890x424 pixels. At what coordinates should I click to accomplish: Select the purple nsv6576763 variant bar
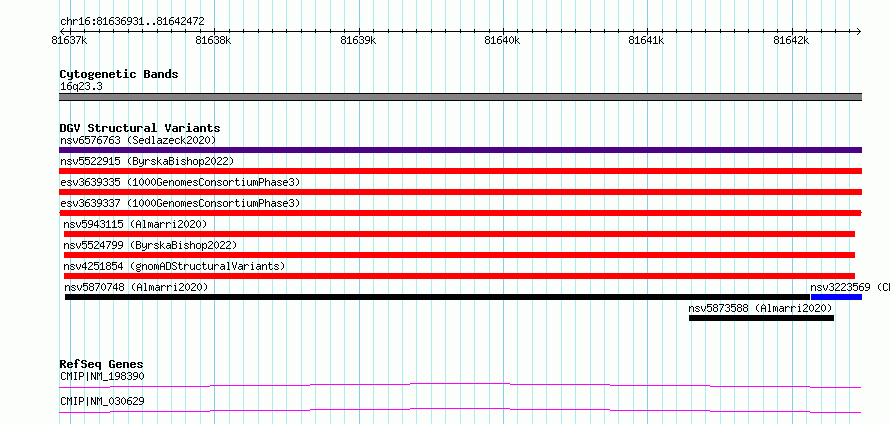pos(460,150)
